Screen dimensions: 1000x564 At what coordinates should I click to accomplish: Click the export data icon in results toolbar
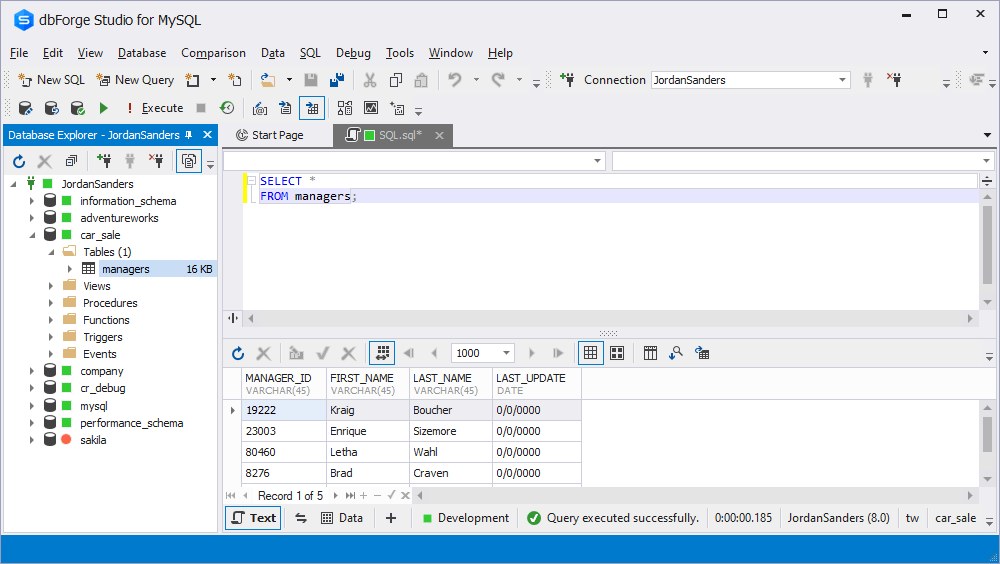click(702, 353)
